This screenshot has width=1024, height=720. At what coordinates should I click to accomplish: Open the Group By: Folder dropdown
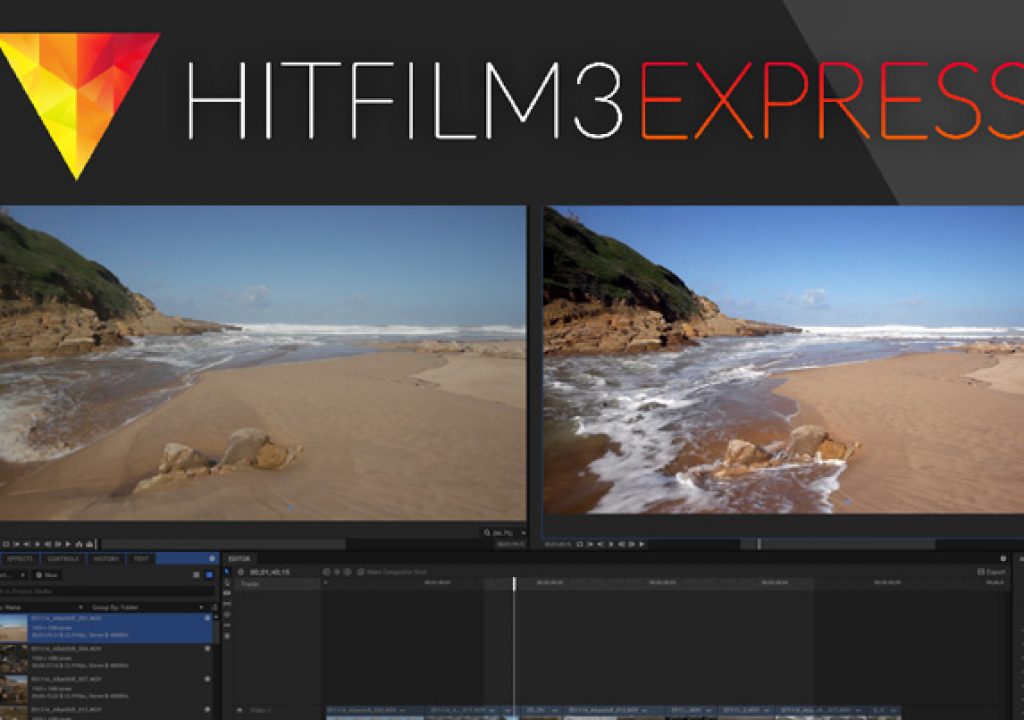tap(147, 608)
